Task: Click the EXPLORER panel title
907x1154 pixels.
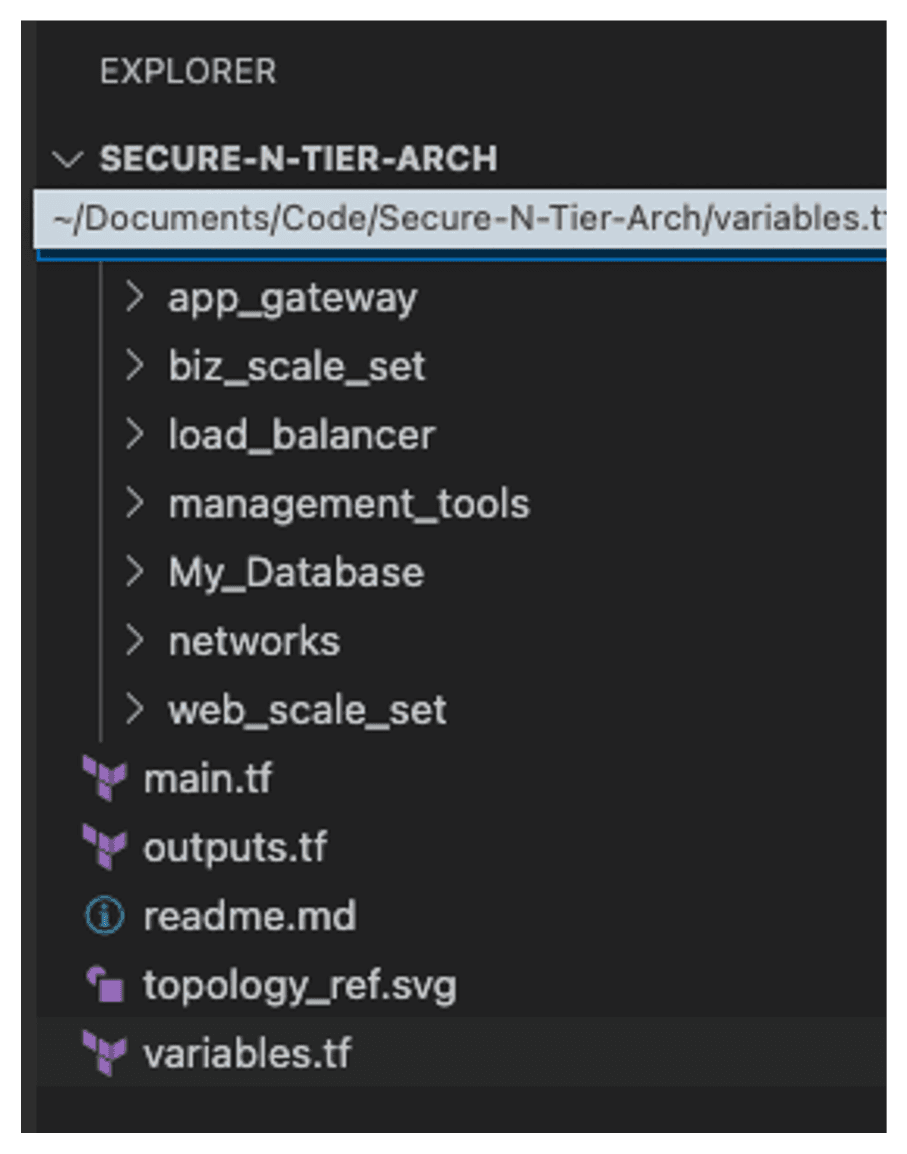Action: point(188,72)
